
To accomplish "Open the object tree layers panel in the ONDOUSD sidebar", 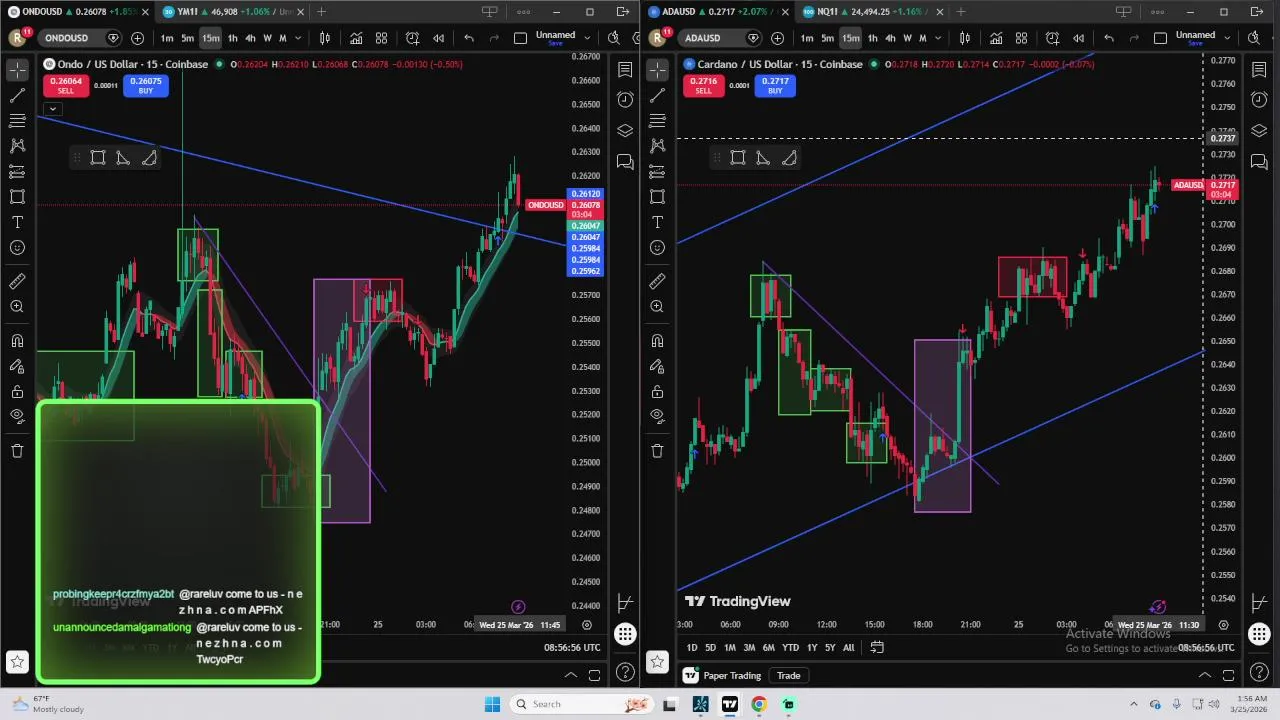I will (625, 130).
